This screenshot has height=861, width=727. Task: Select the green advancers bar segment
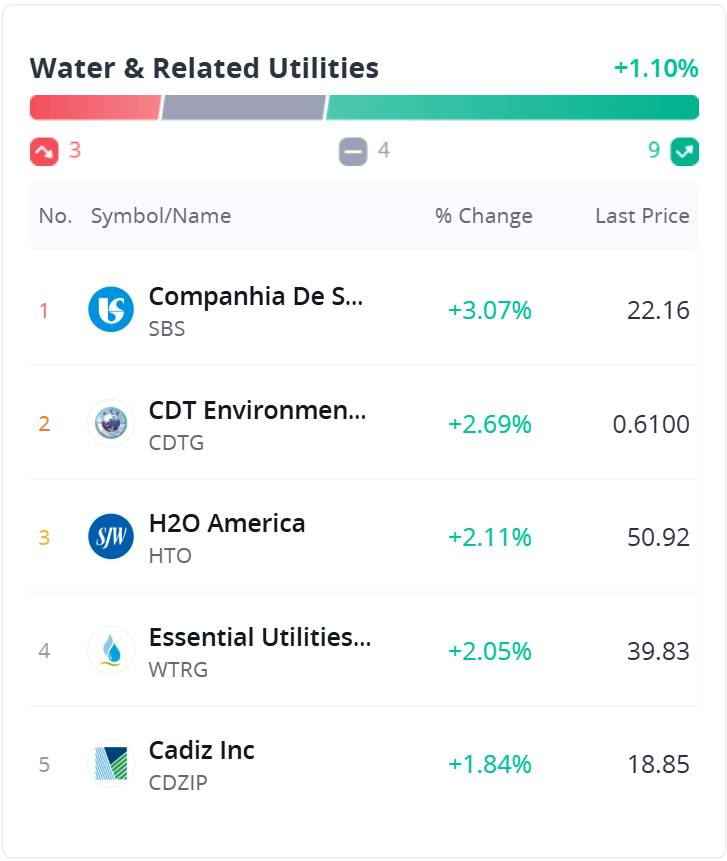pyautogui.click(x=512, y=107)
